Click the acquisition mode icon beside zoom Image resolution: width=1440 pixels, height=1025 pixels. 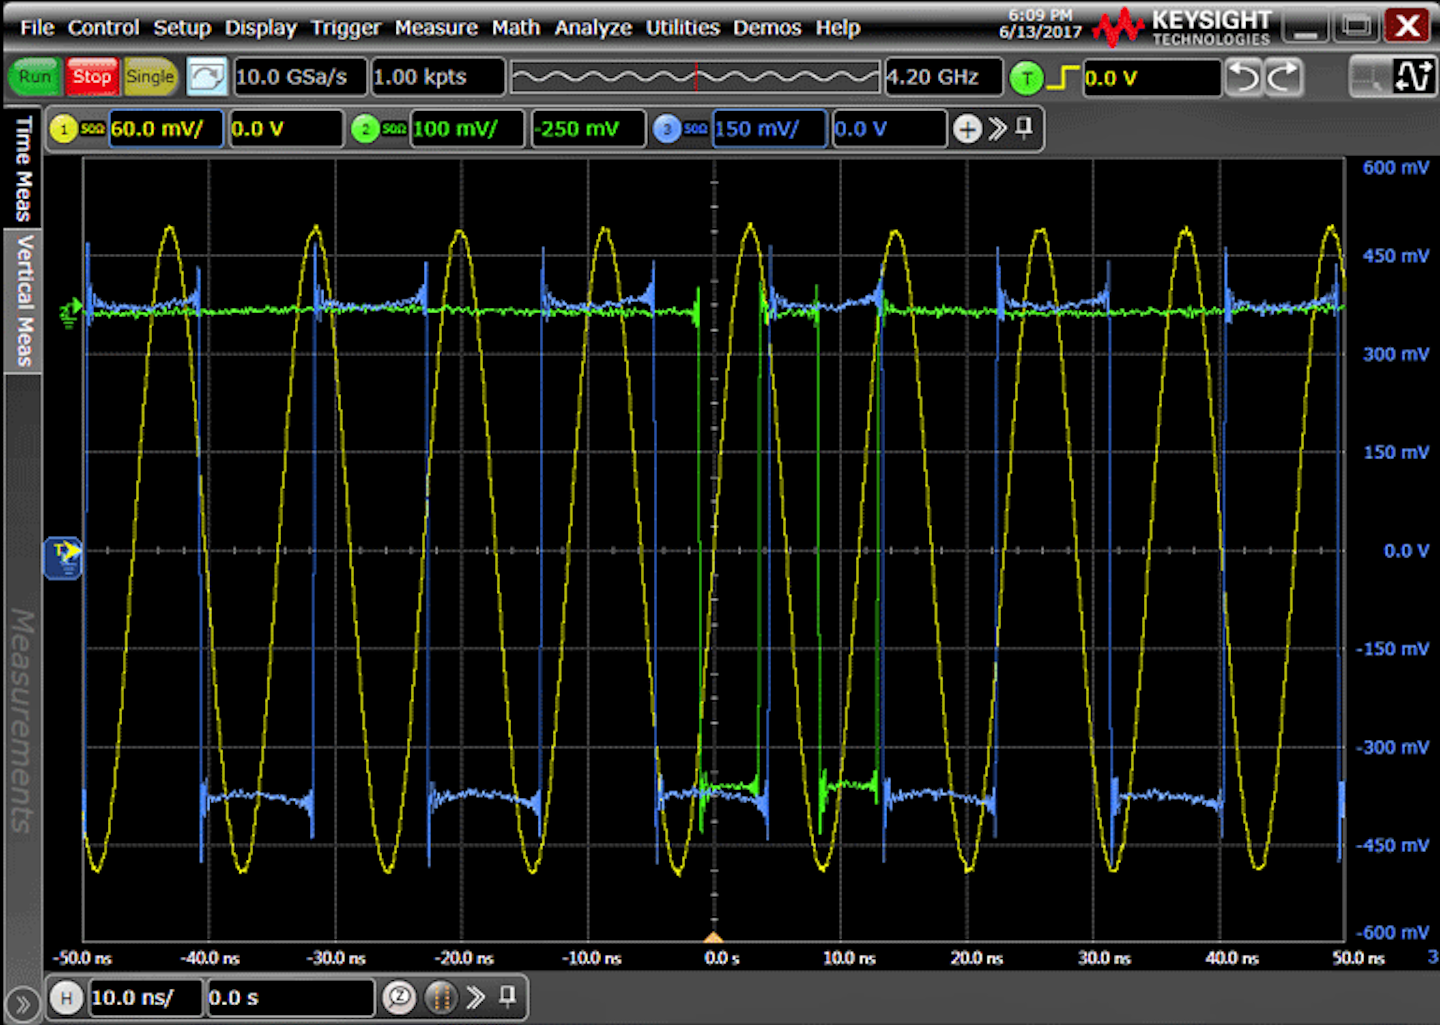(x=440, y=997)
